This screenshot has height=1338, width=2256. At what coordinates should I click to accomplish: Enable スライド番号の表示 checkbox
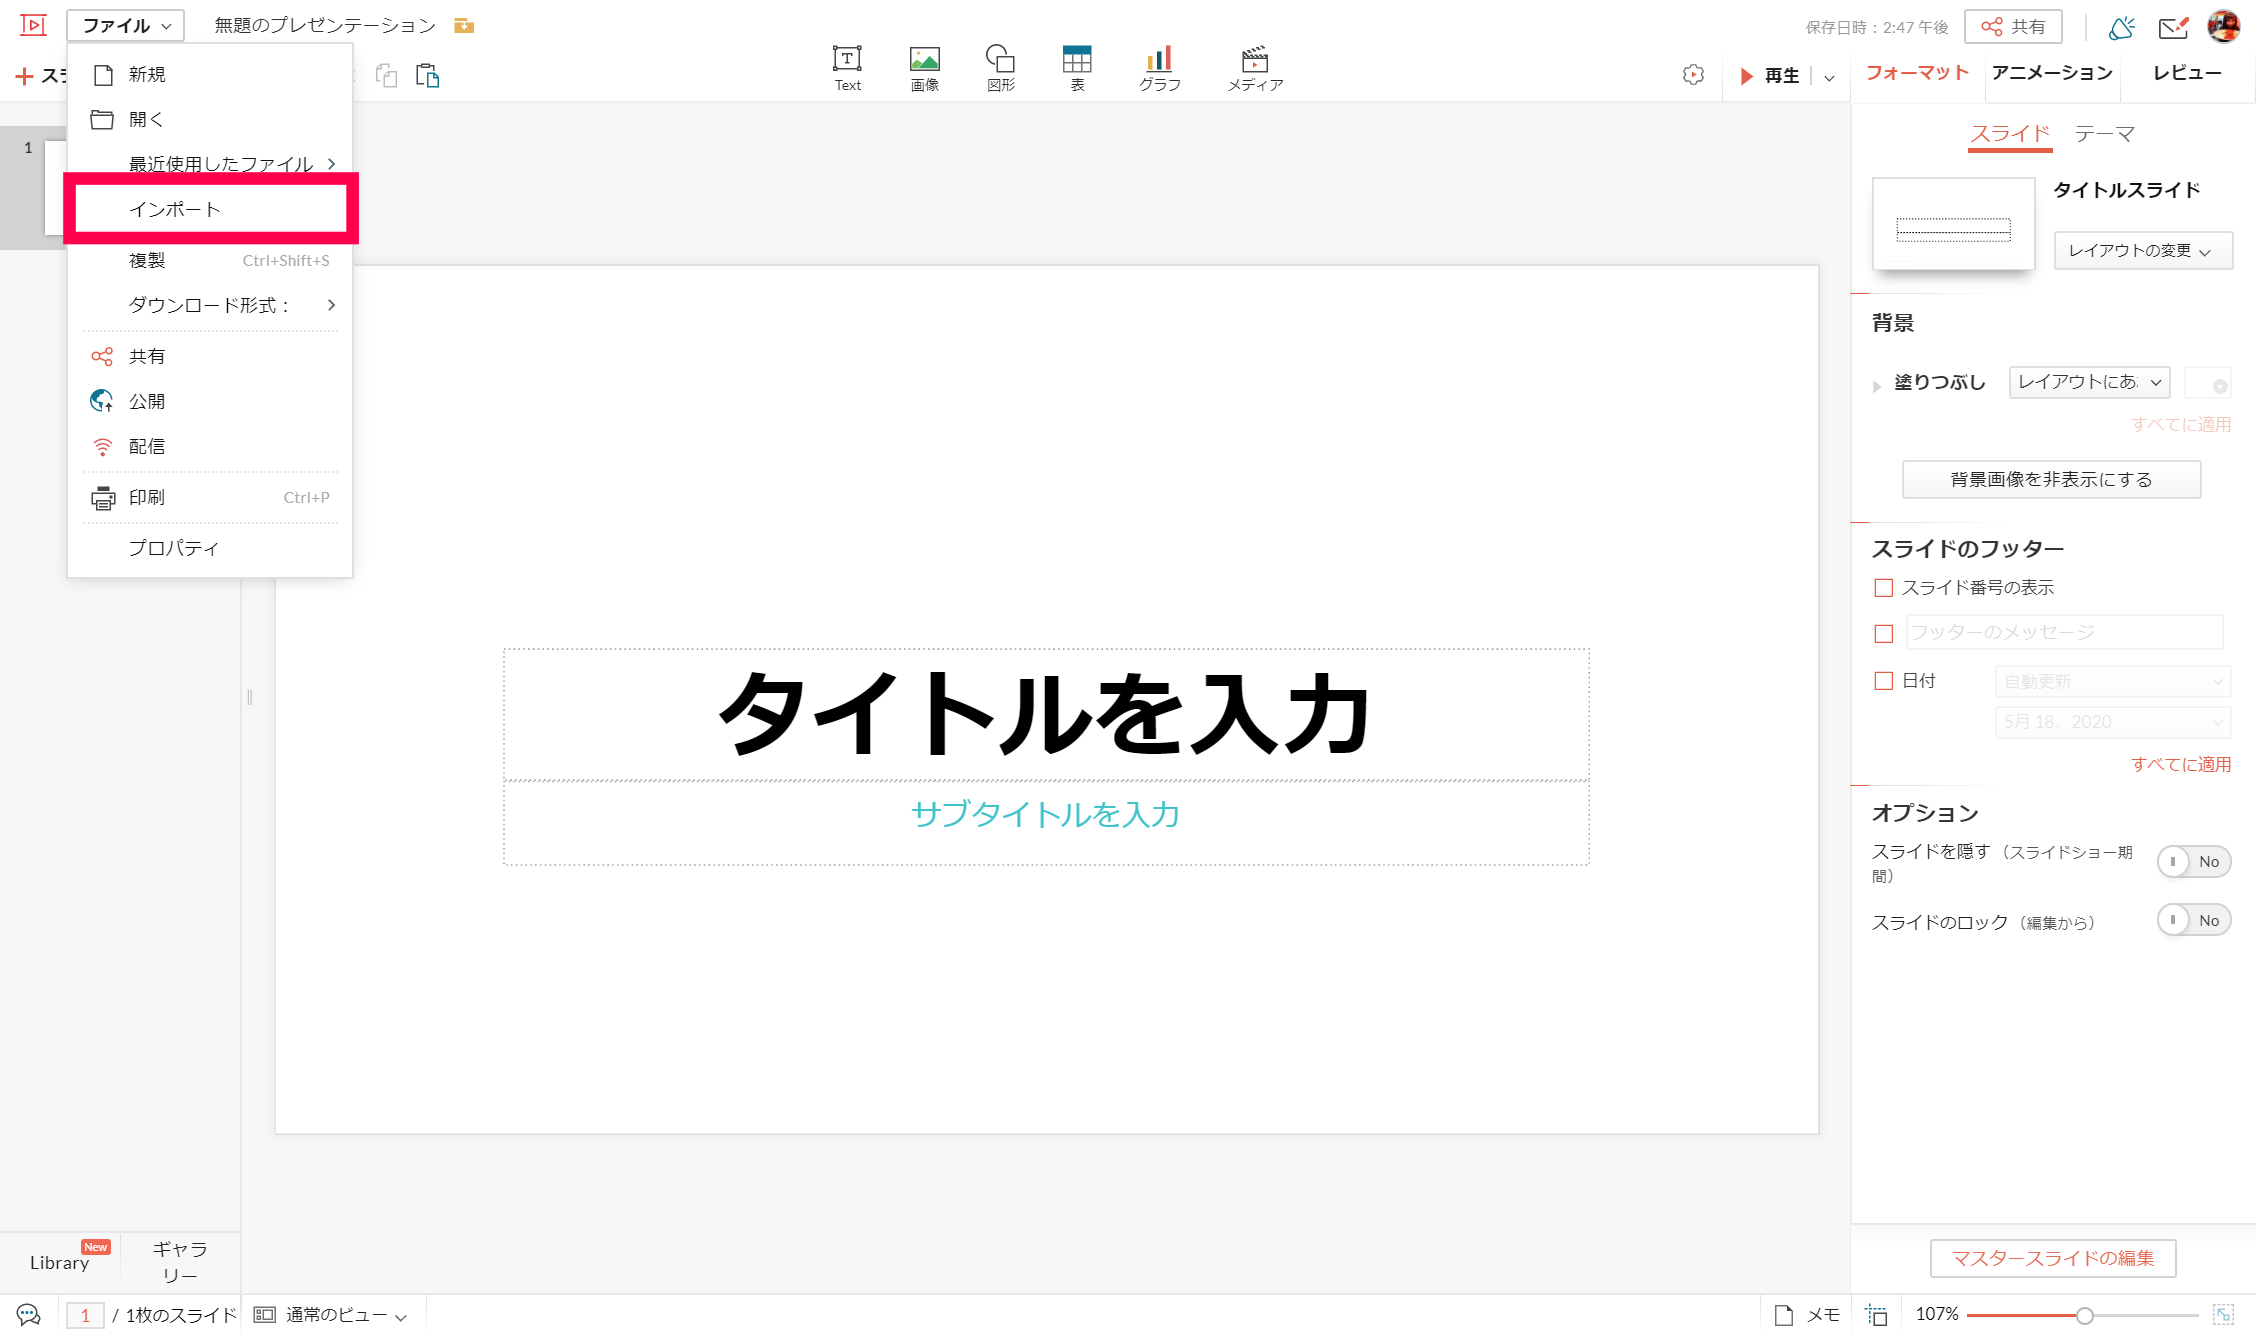click(1884, 588)
